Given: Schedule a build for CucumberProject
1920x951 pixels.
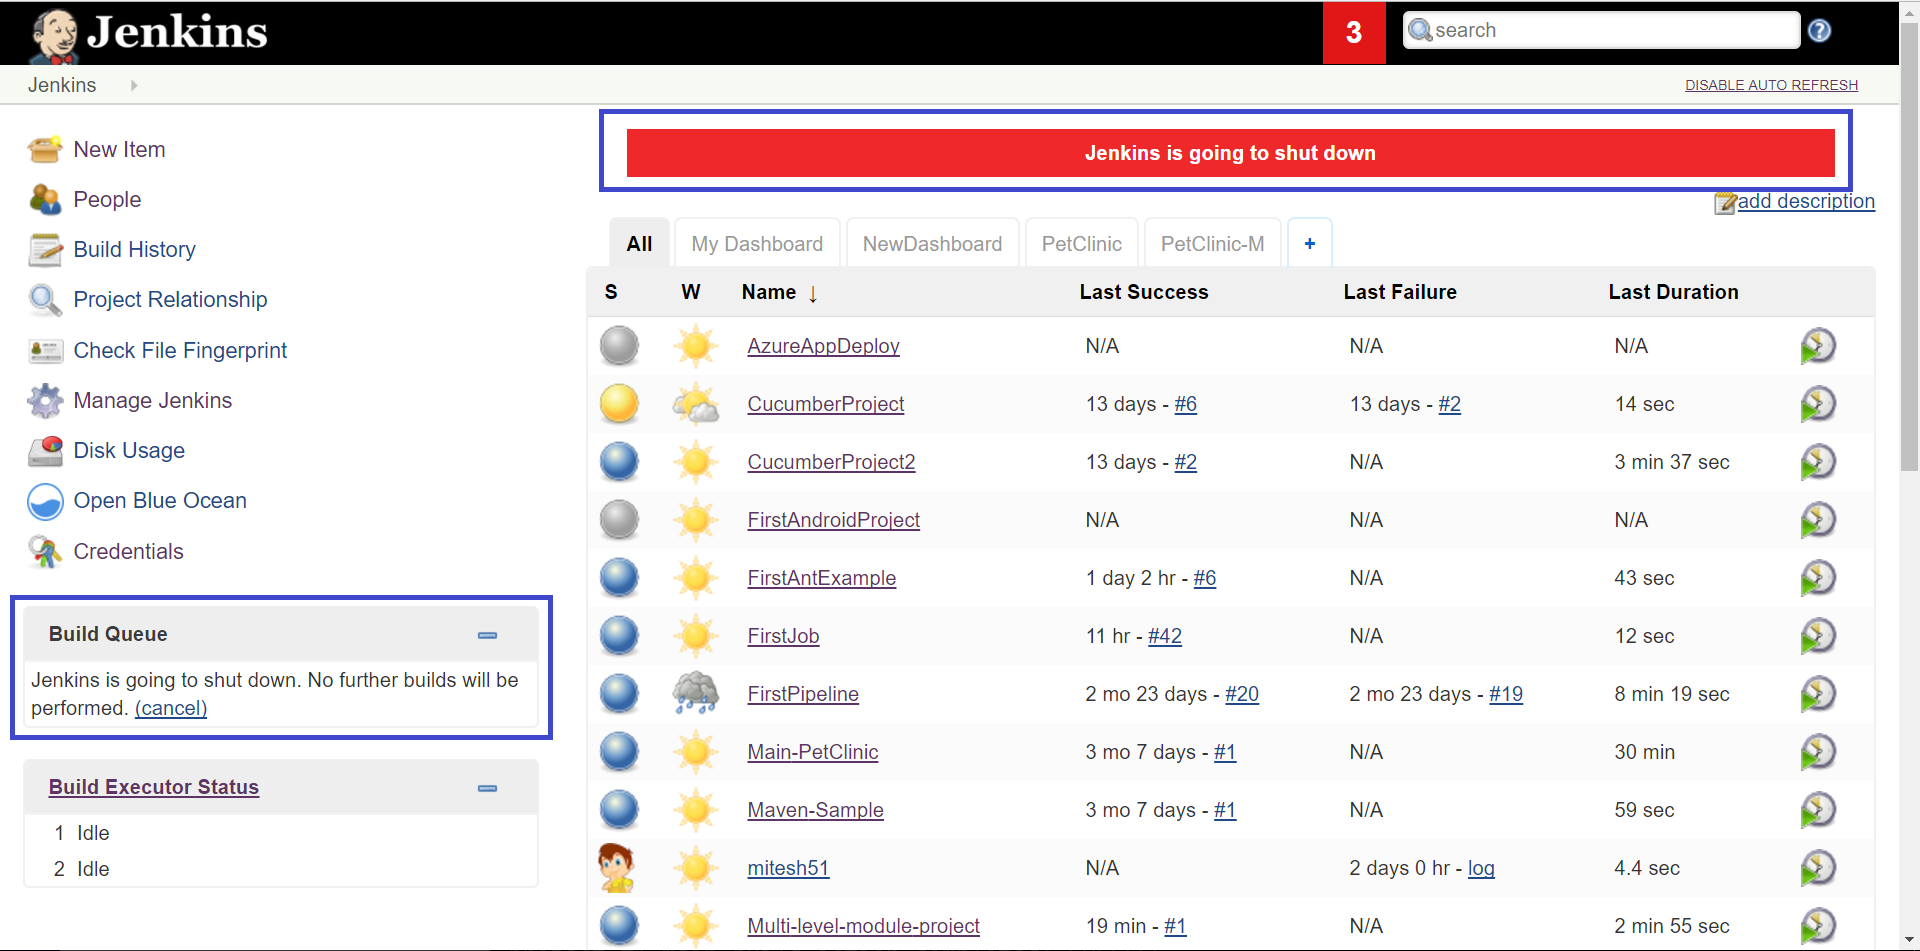Looking at the screenshot, I should click(1818, 404).
